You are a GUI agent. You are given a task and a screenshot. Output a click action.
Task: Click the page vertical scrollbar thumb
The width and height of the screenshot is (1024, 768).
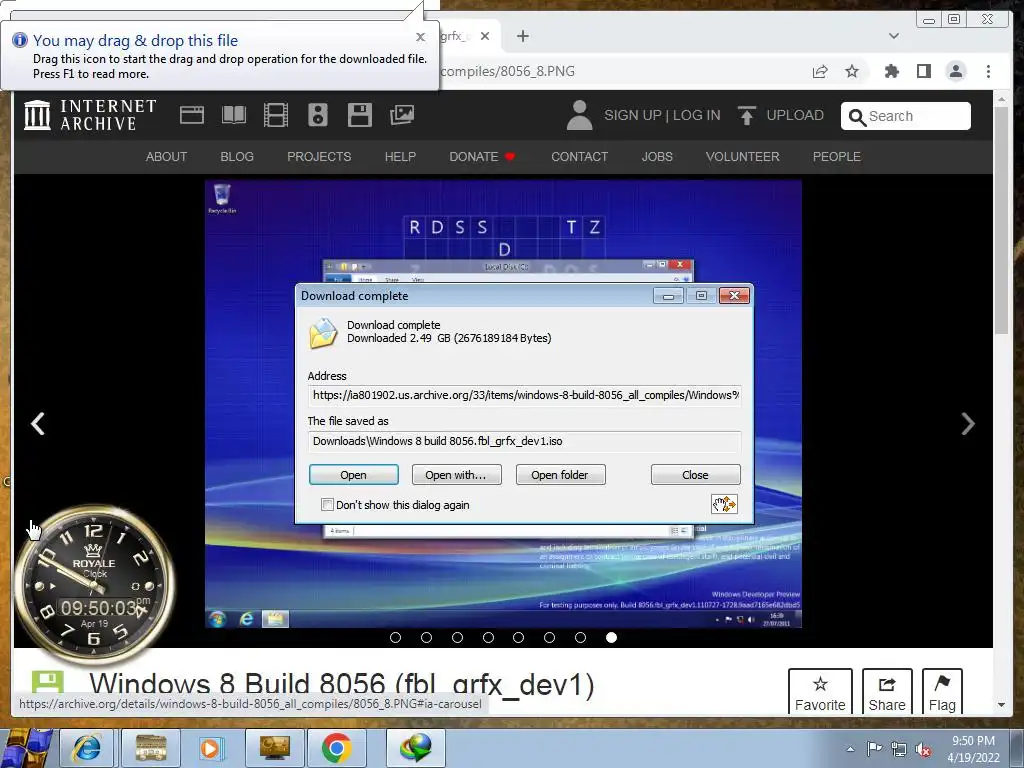[1001, 219]
